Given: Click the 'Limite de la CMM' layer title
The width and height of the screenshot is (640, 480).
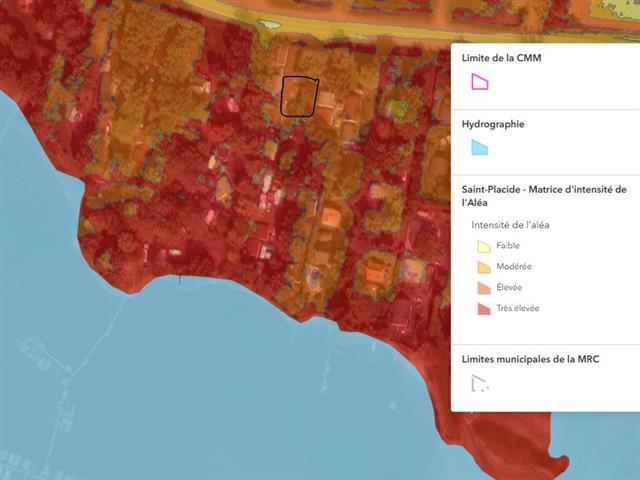Looking at the screenshot, I should coord(501,58).
